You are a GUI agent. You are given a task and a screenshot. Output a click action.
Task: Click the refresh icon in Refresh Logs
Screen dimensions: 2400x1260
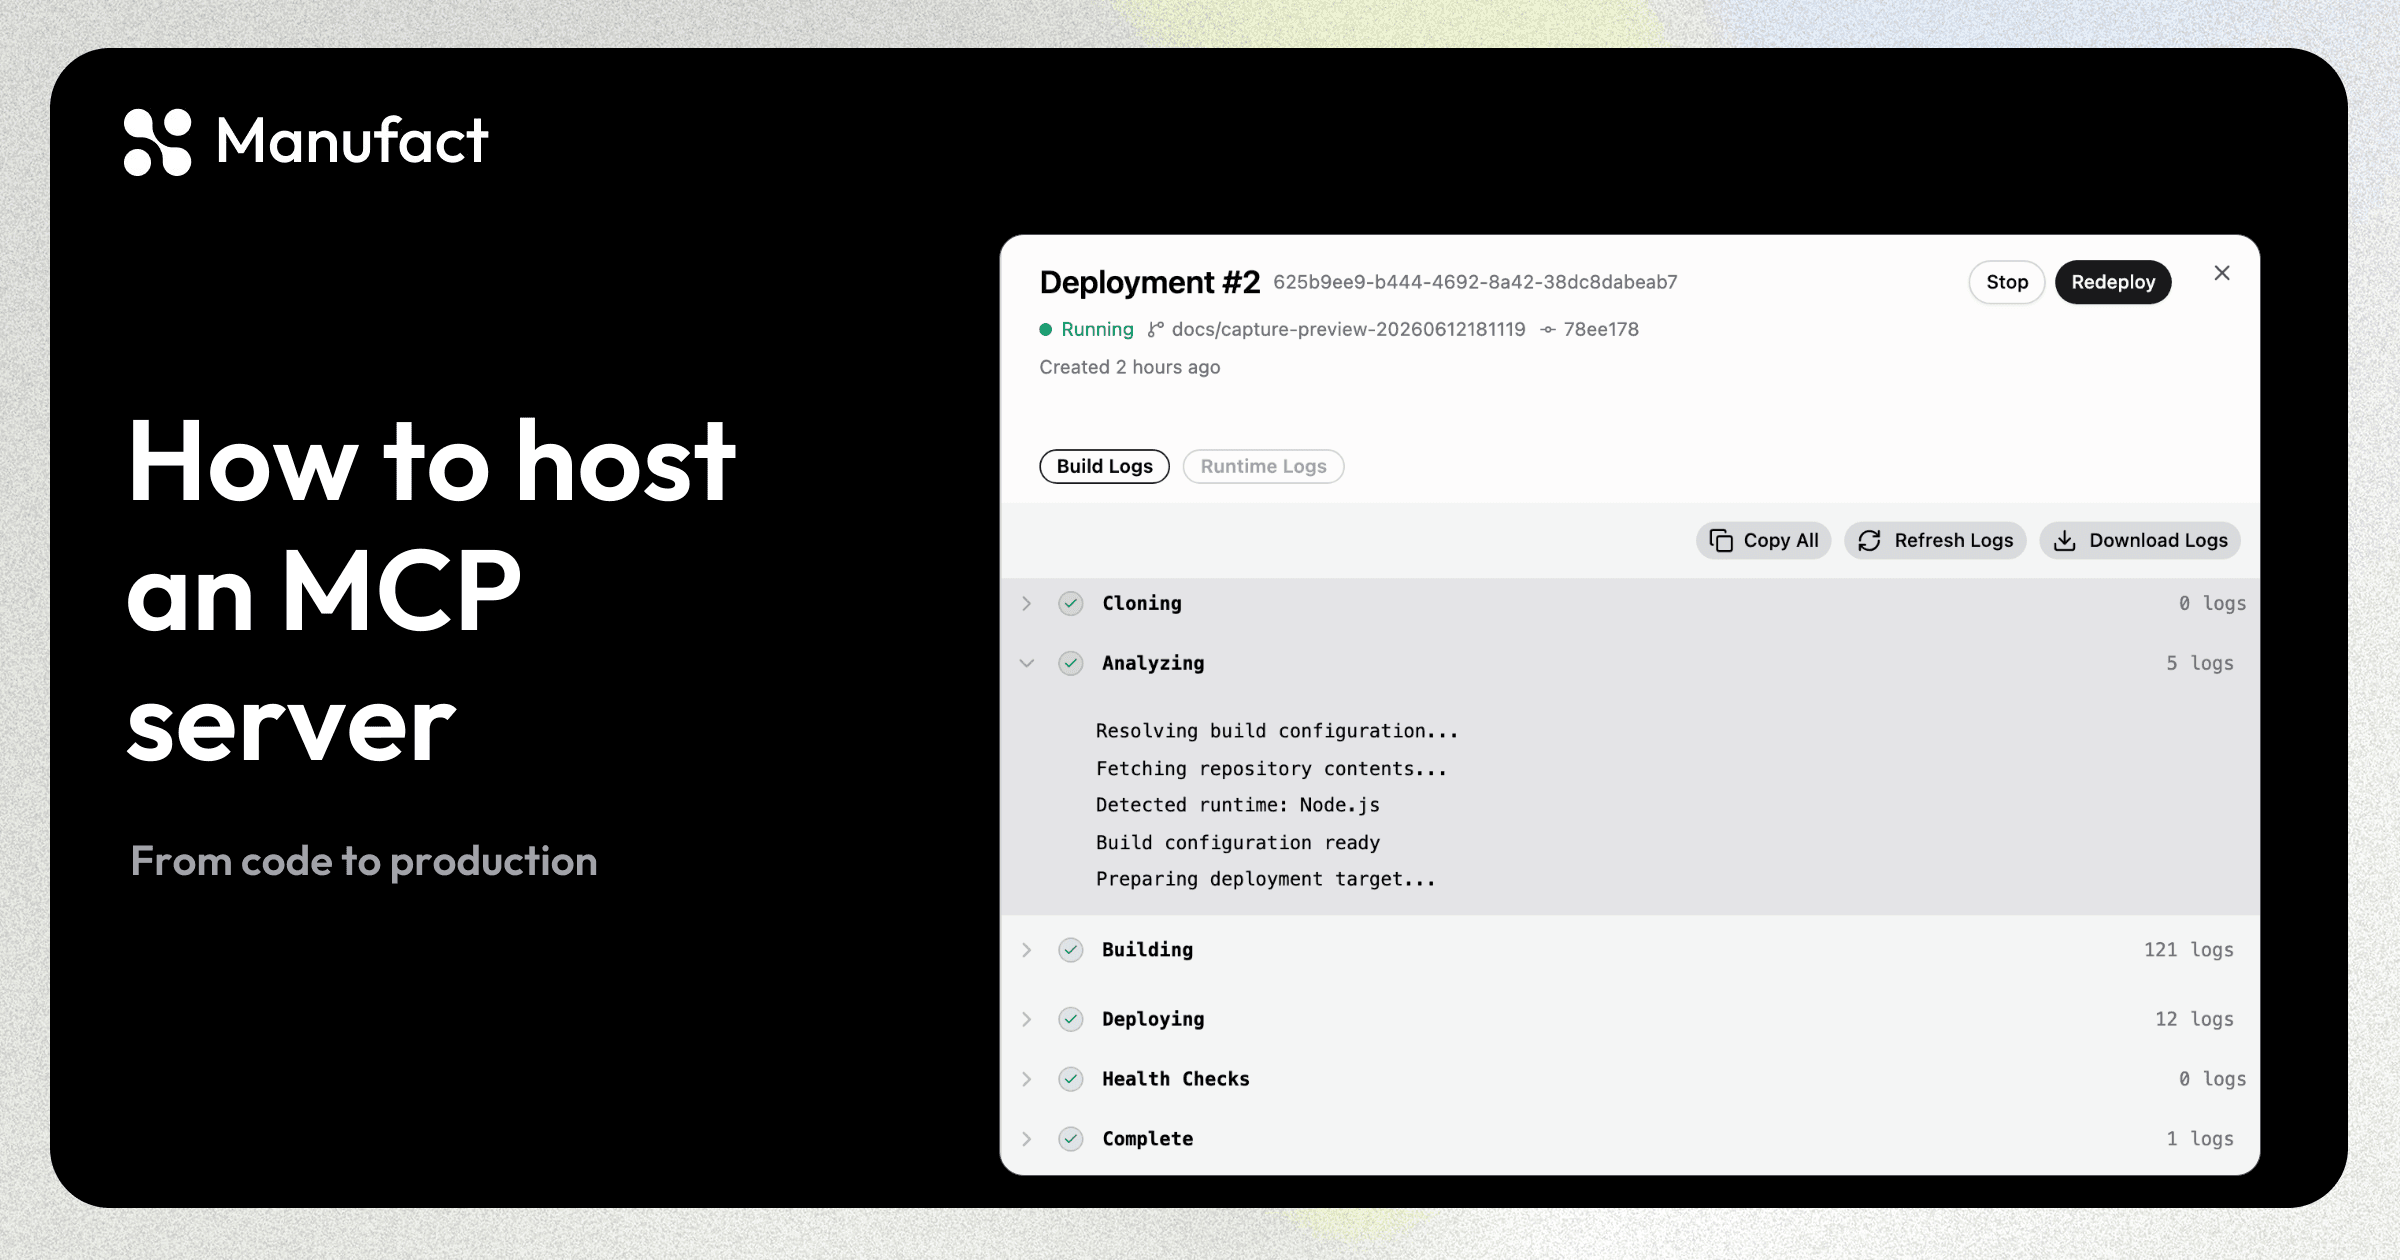(x=1870, y=540)
